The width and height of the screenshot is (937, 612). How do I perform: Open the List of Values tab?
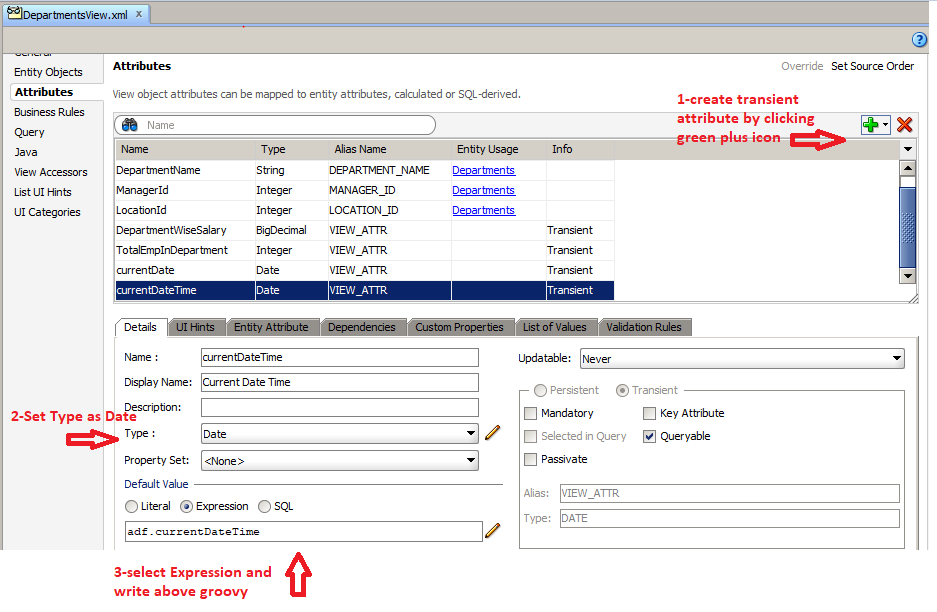pos(555,327)
